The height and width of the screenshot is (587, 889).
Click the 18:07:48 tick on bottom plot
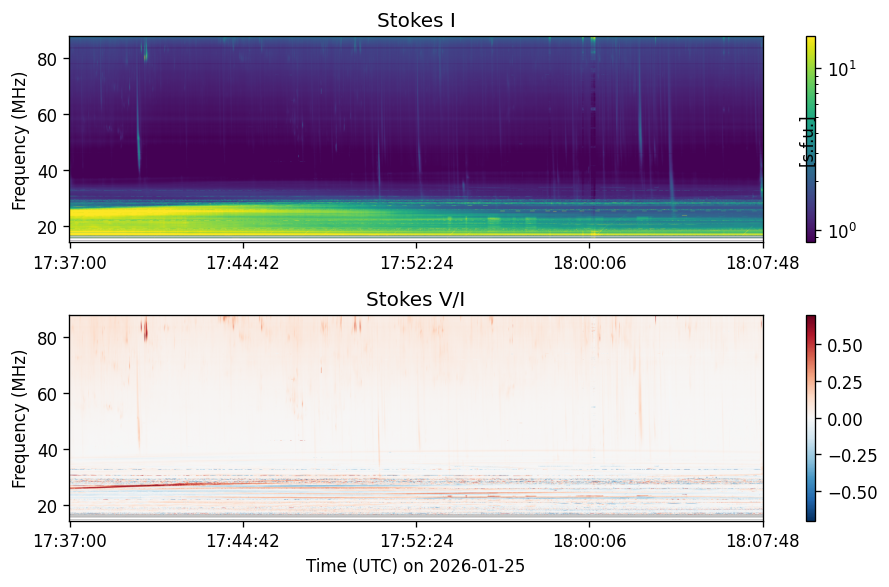click(763, 540)
